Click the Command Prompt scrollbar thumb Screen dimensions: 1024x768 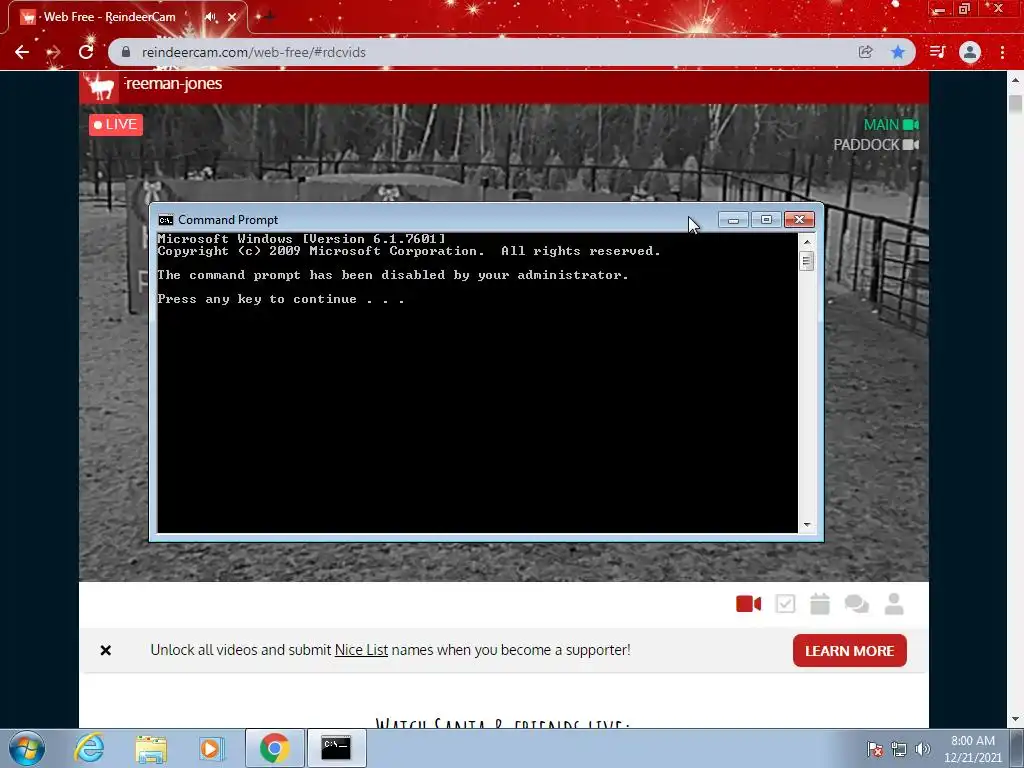click(807, 261)
